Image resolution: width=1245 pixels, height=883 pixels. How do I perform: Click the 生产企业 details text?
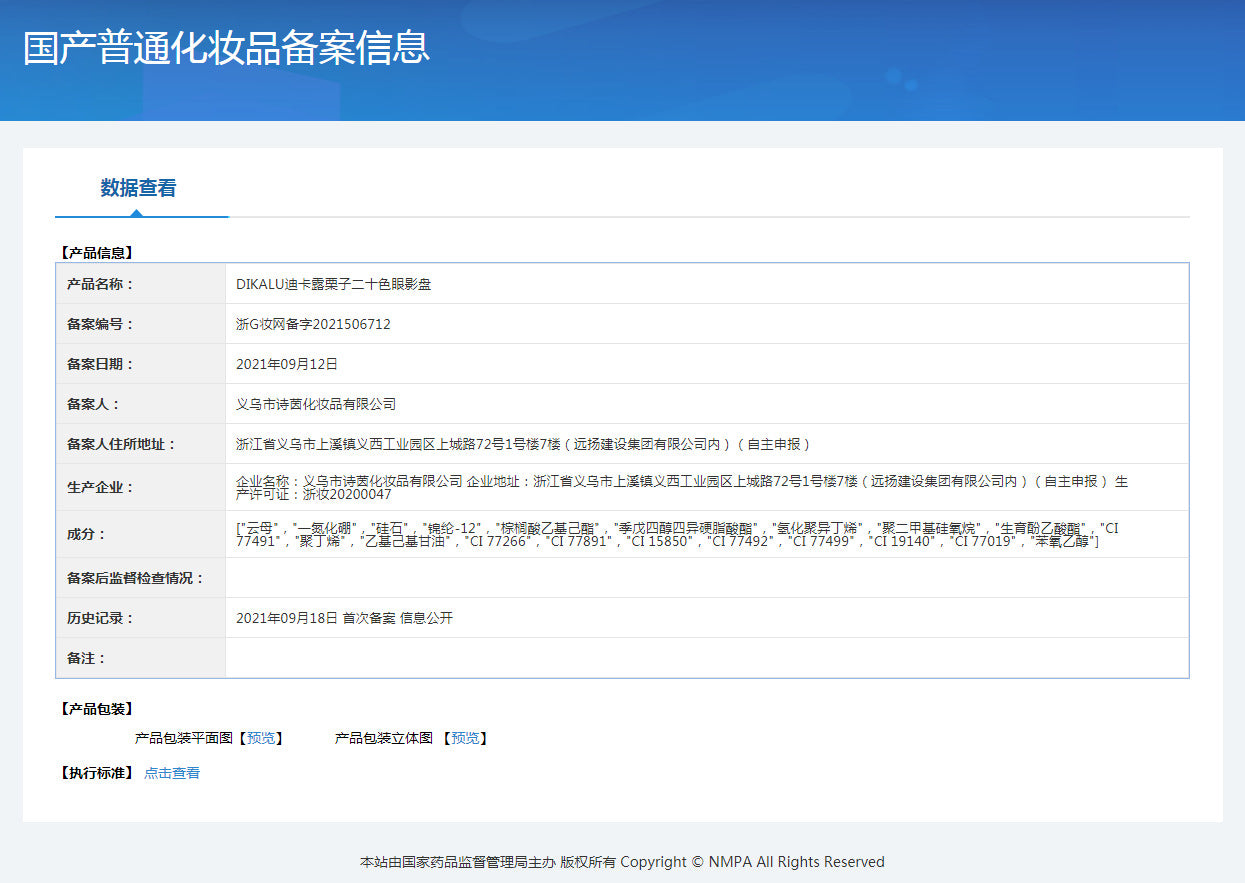coord(680,488)
